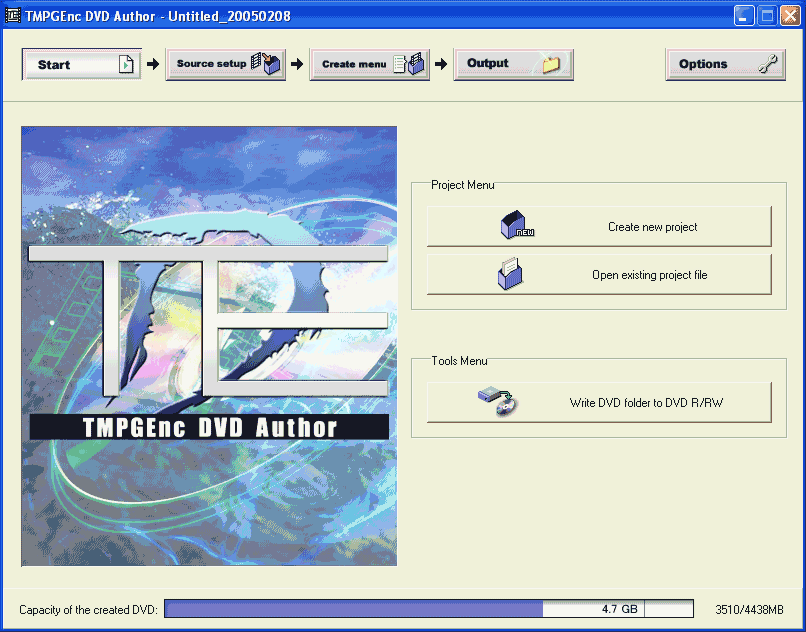Image resolution: width=806 pixels, height=632 pixels.
Task: Open the Options settings
Action: [x=726, y=64]
